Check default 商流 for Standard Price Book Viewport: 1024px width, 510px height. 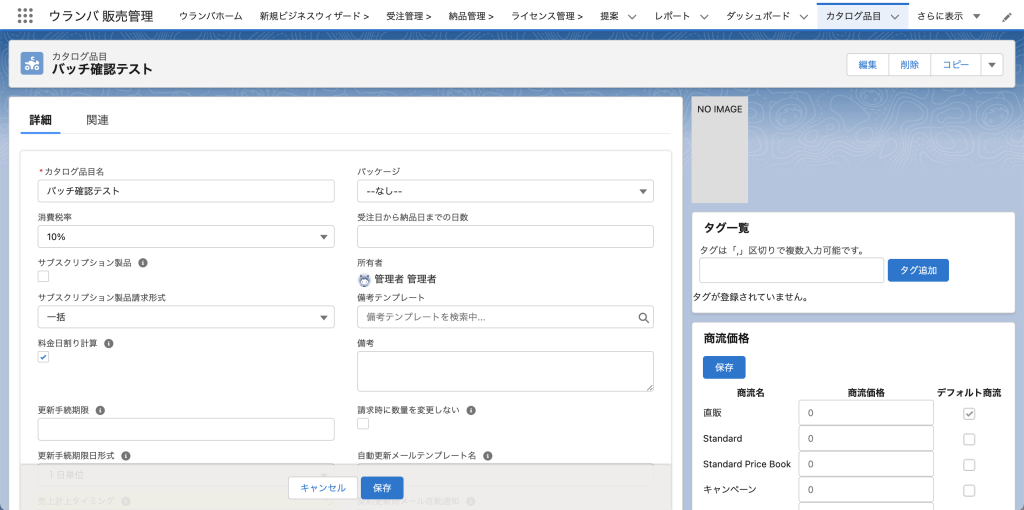click(x=969, y=464)
